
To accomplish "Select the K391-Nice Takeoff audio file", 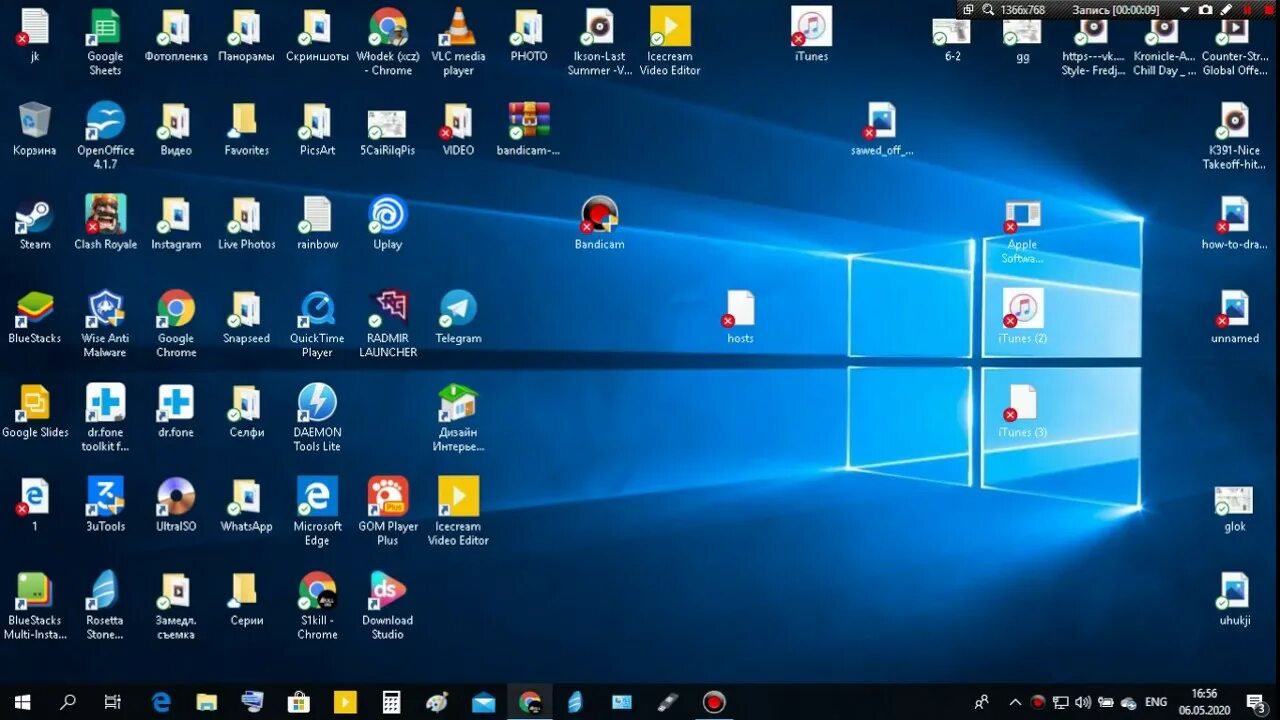I will pos(1234,135).
